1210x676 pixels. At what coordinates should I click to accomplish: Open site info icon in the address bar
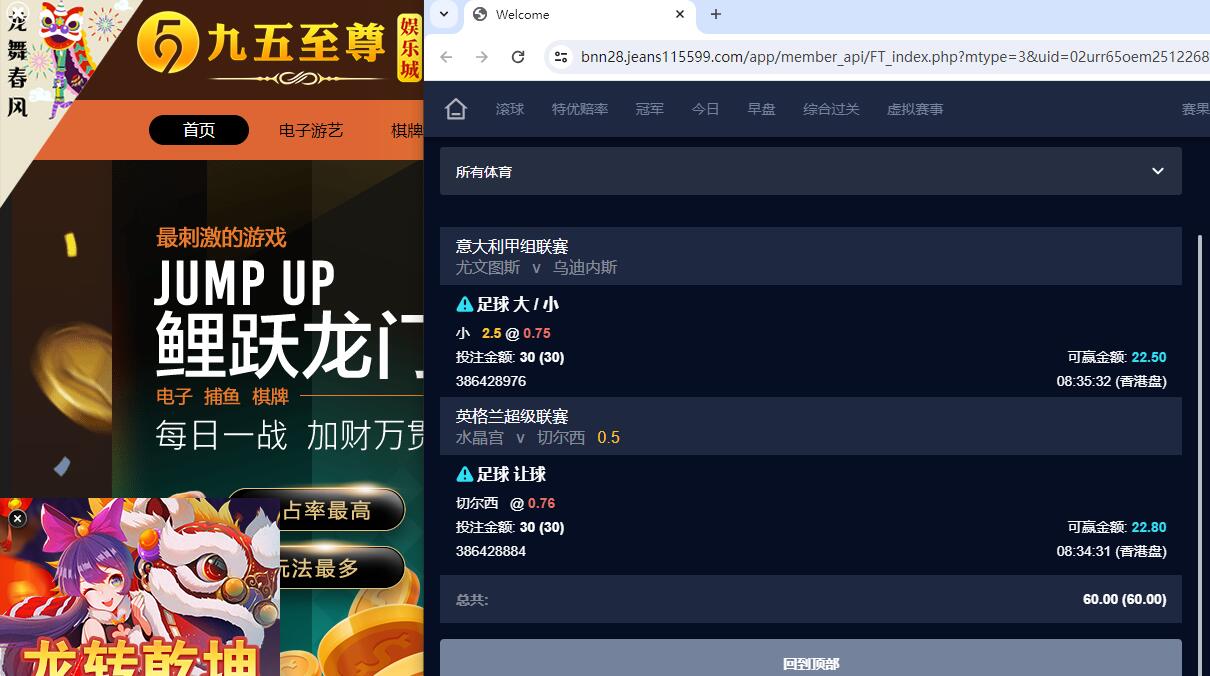tap(561, 57)
